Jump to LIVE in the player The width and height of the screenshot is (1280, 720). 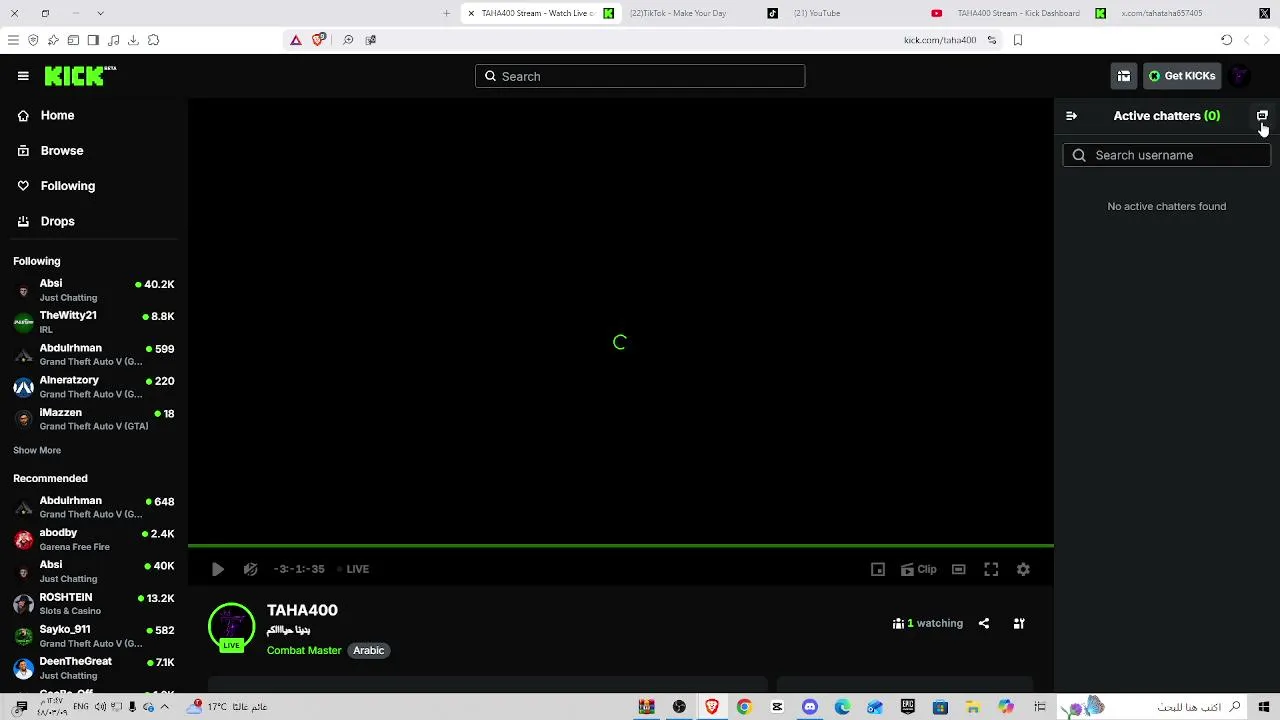352,569
